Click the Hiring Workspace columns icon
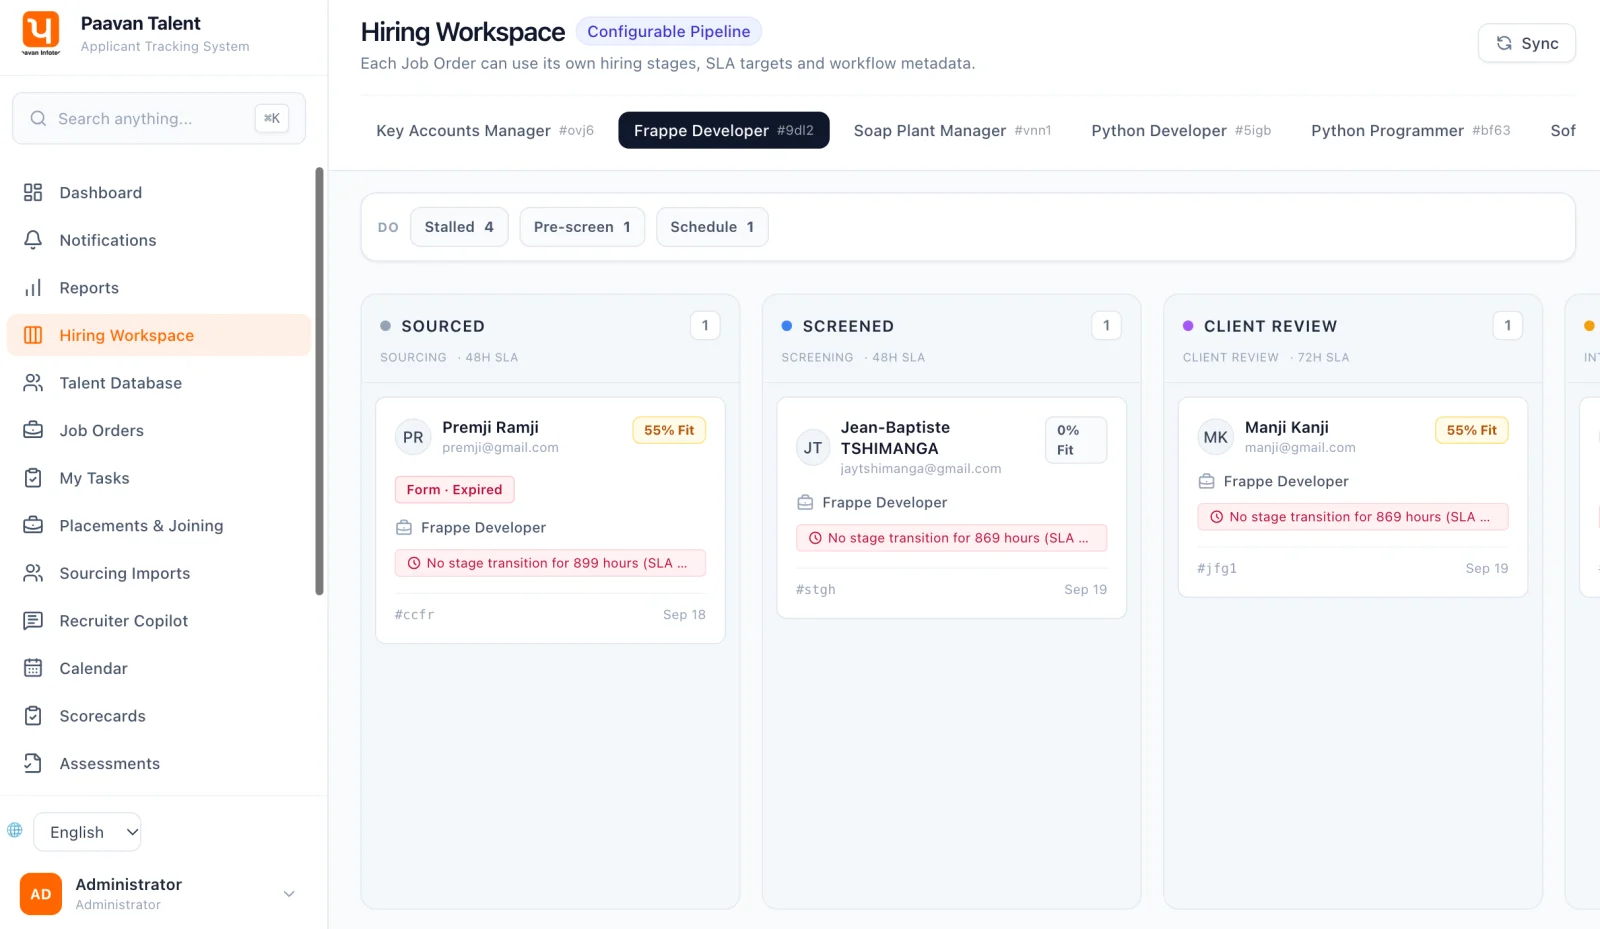1600x929 pixels. [33, 335]
